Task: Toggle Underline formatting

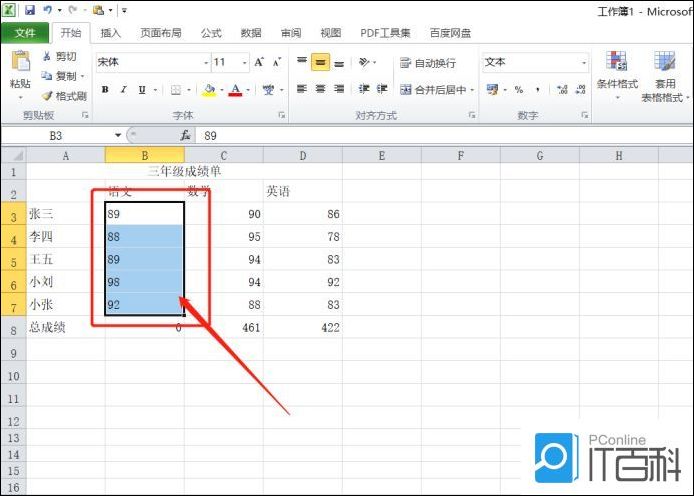Action: pos(142,90)
